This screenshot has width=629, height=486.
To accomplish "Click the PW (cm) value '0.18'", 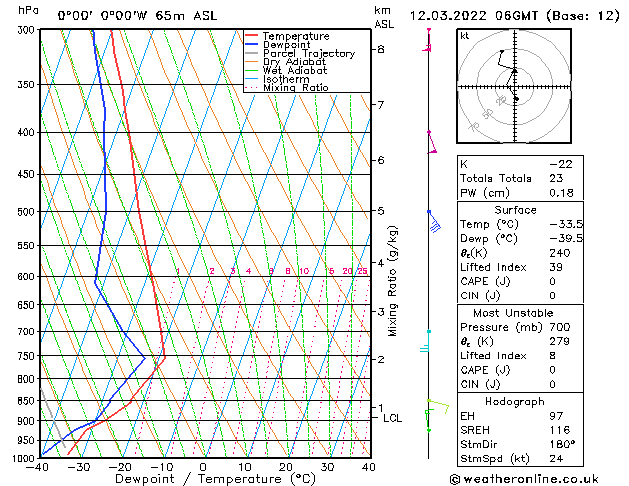I will click(561, 193).
